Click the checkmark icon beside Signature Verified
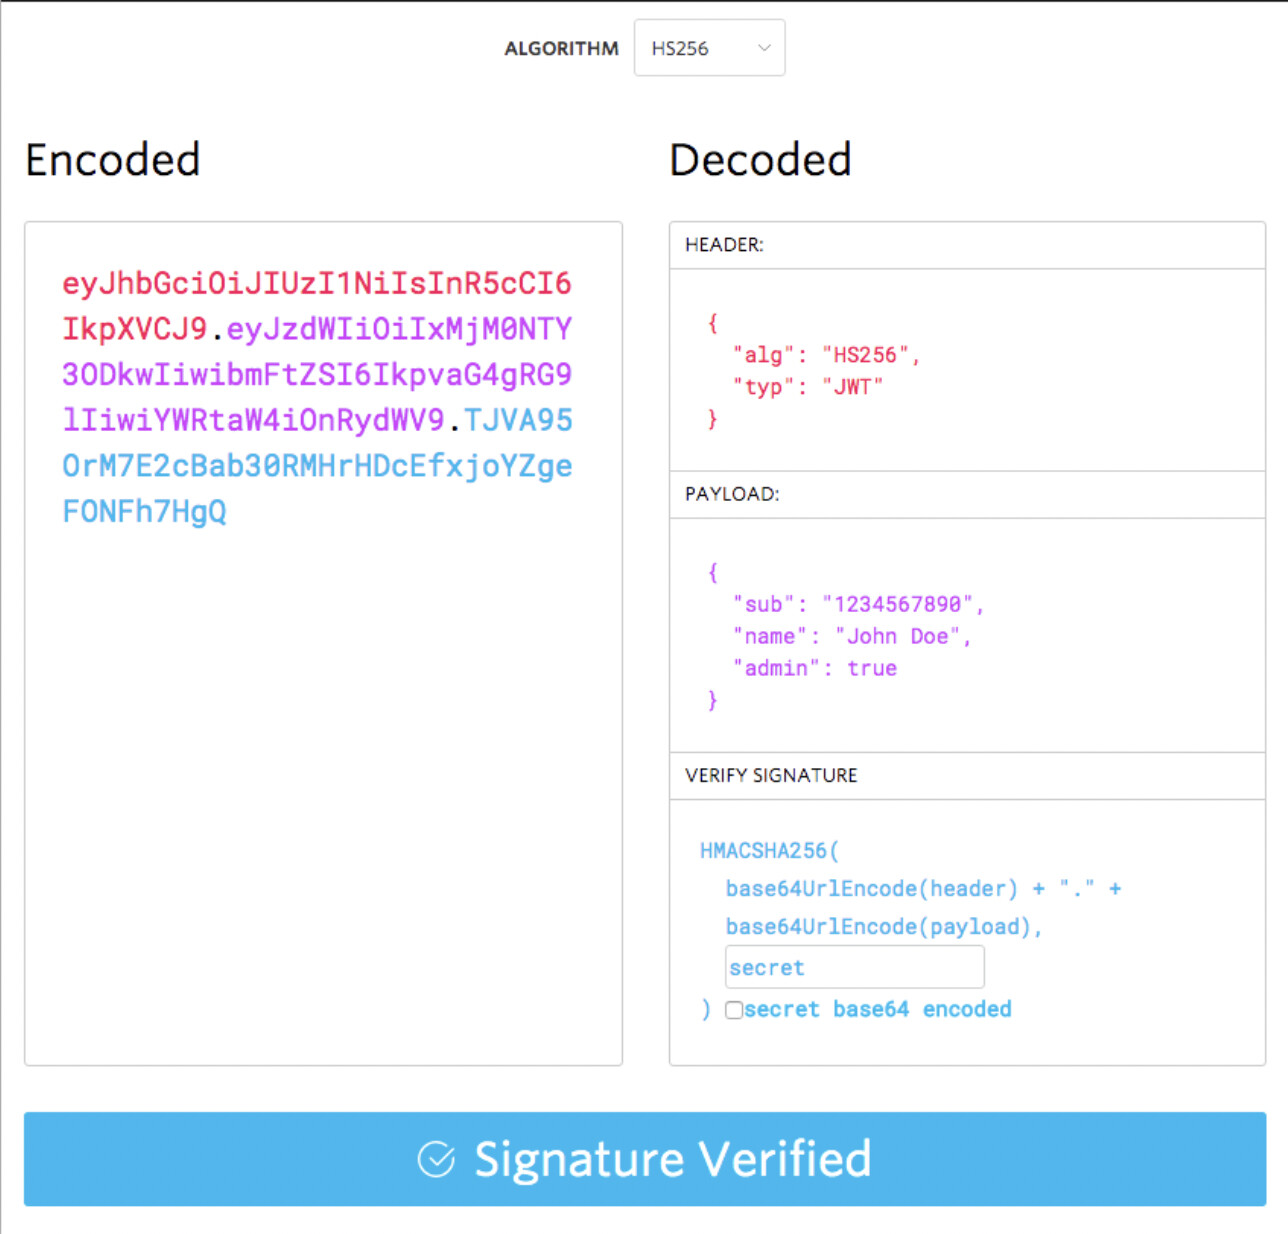This screenshot has height=1234, width=1288. 436,1159
